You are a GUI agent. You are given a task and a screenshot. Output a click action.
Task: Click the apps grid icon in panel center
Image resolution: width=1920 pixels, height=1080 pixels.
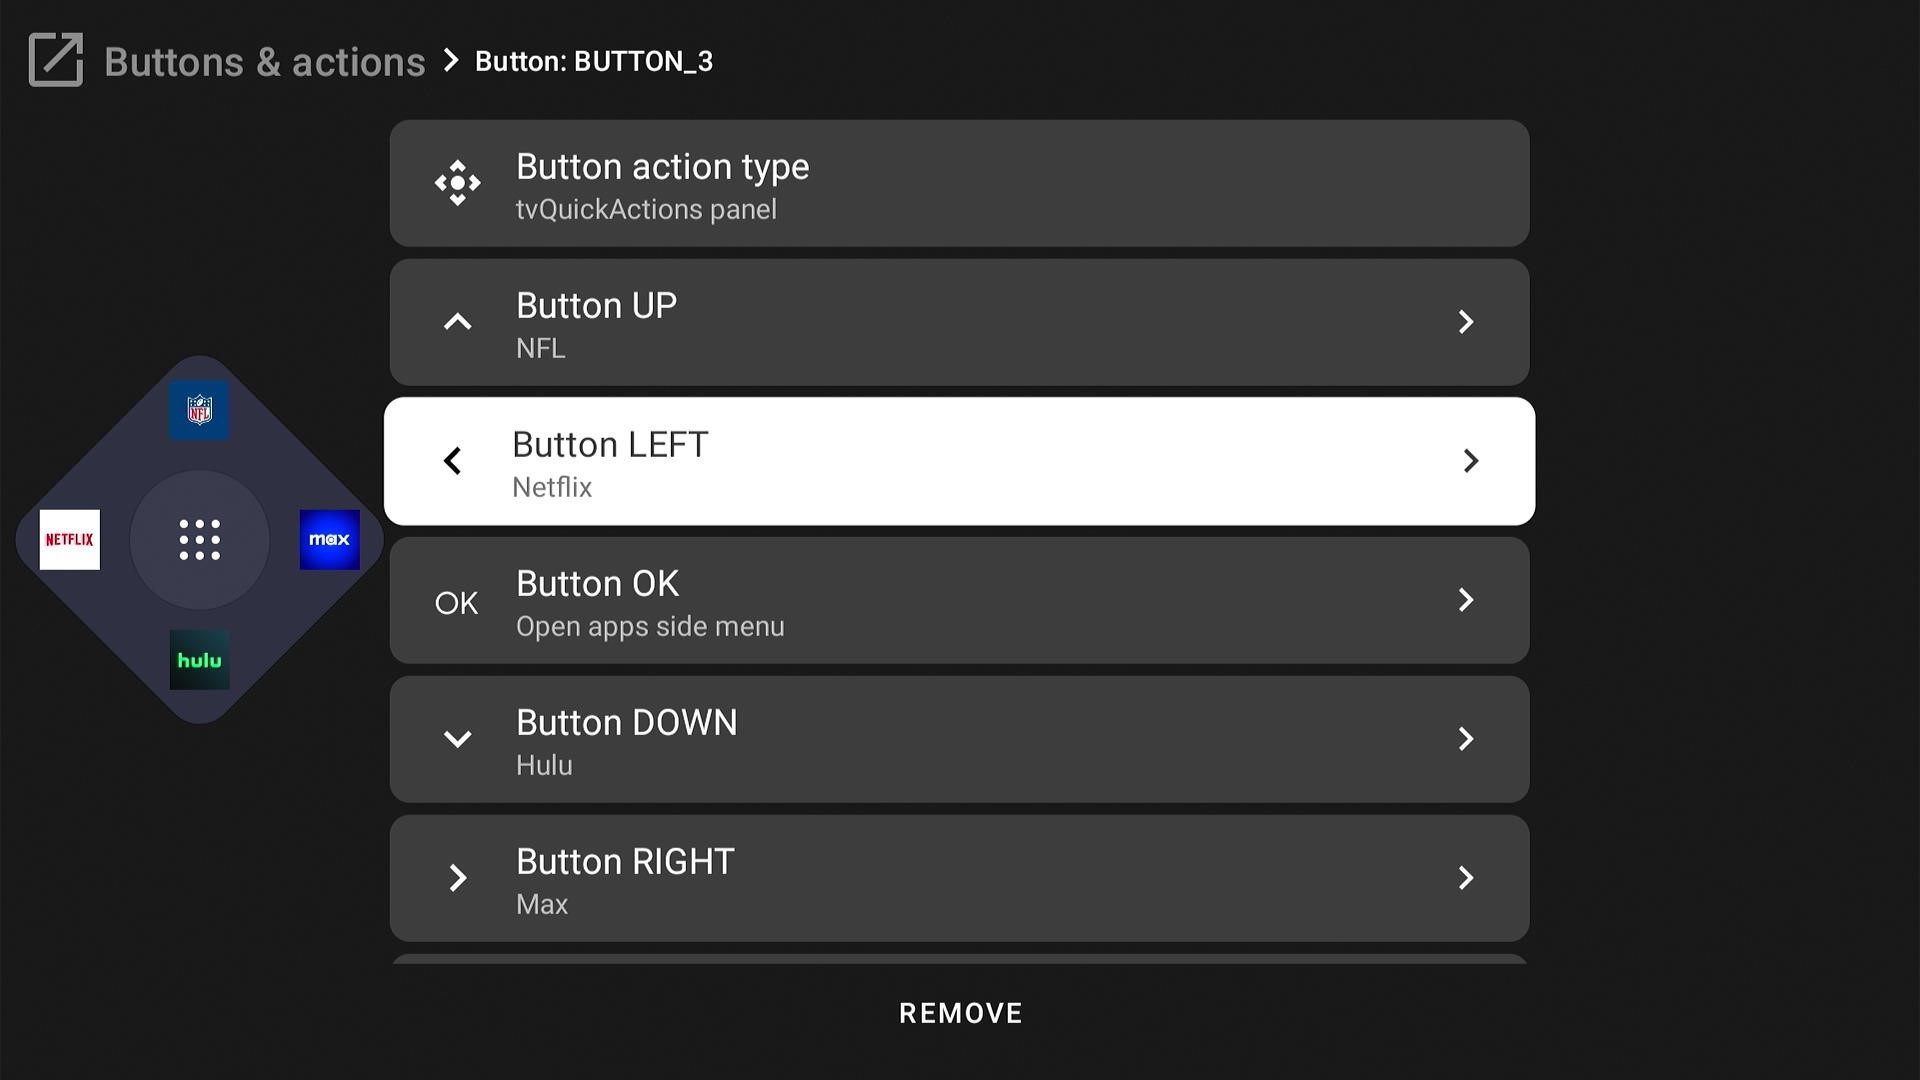pyautogui.click(x=199, y=540)
